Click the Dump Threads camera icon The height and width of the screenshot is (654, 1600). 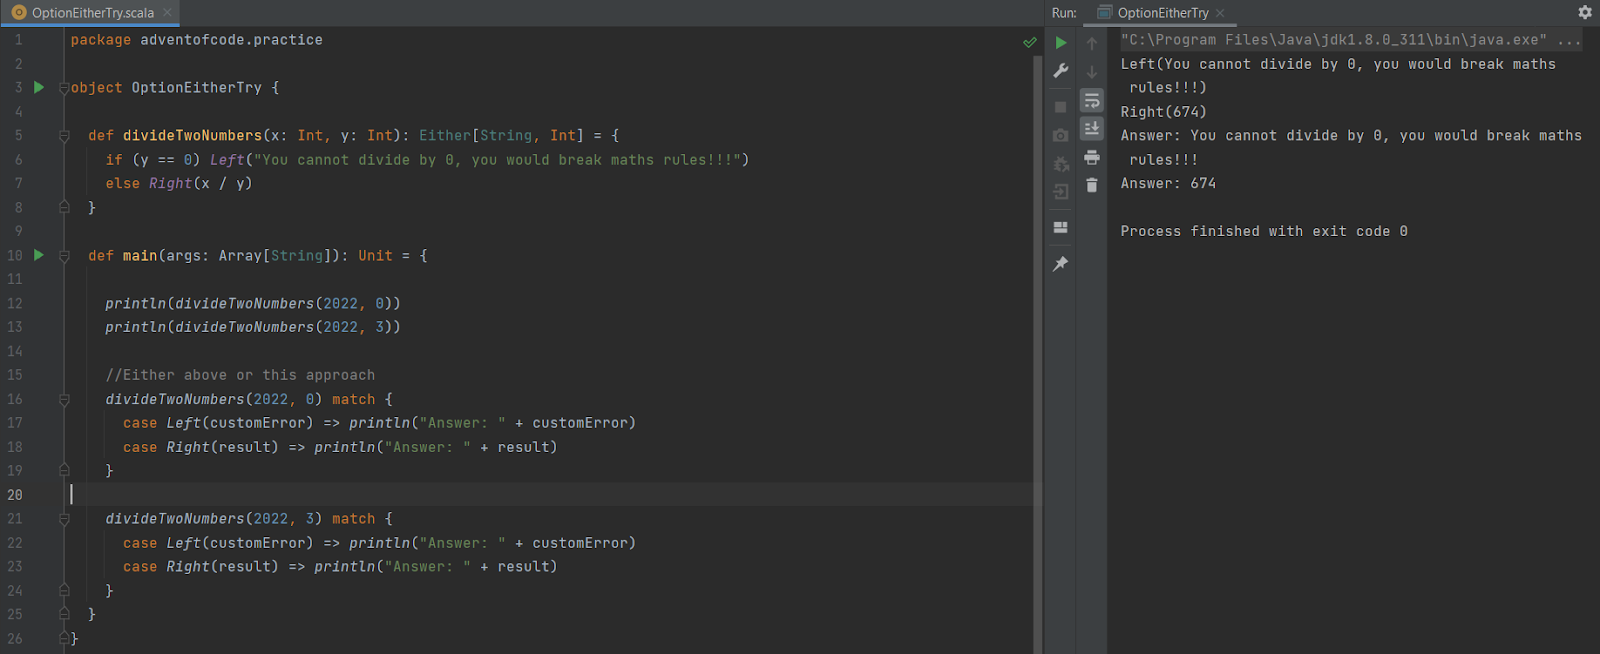pyautogui.click(x=1061, y=135)
